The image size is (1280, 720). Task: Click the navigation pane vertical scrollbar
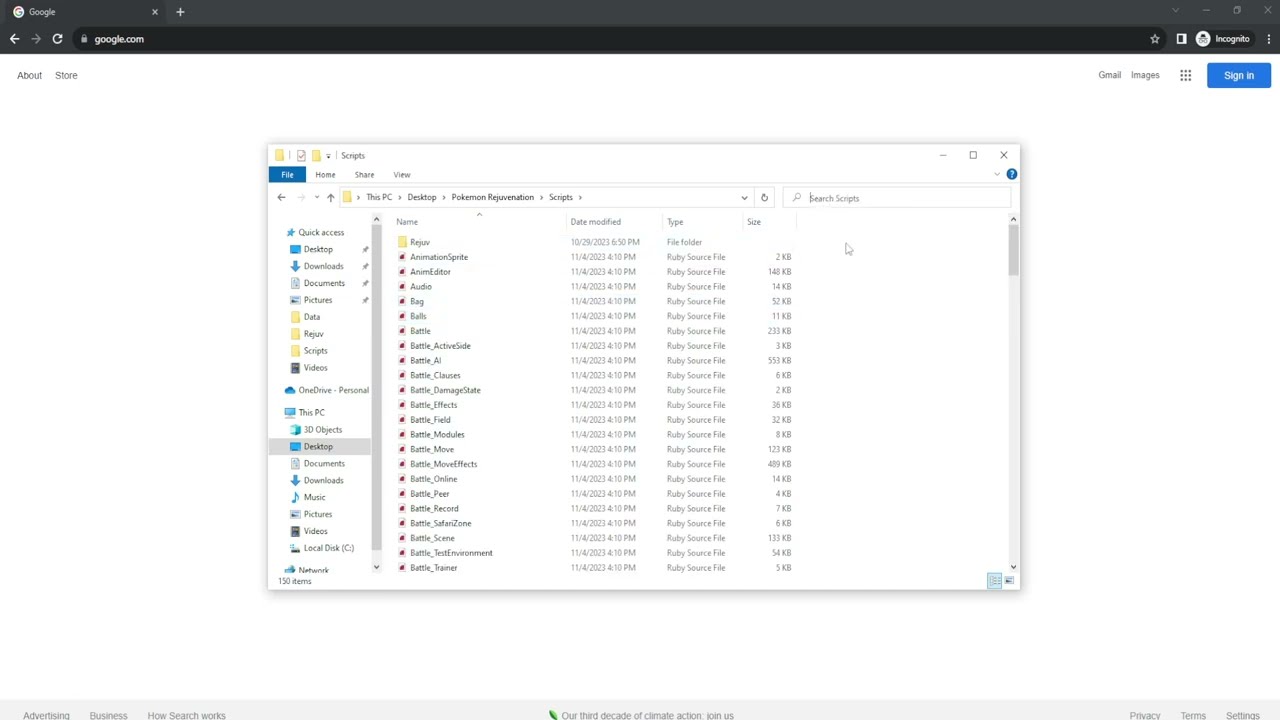[x=376, y=388]
